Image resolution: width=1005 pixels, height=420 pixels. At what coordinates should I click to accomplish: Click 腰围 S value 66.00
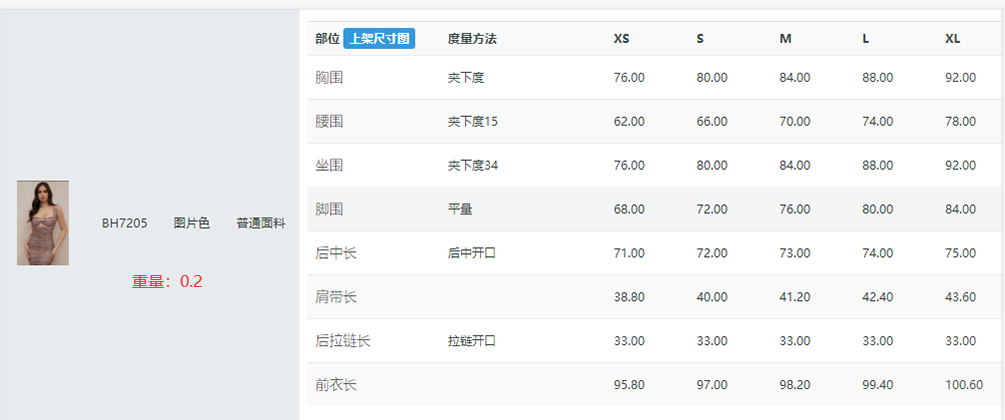pyautogui.click(x=712, y=121)
